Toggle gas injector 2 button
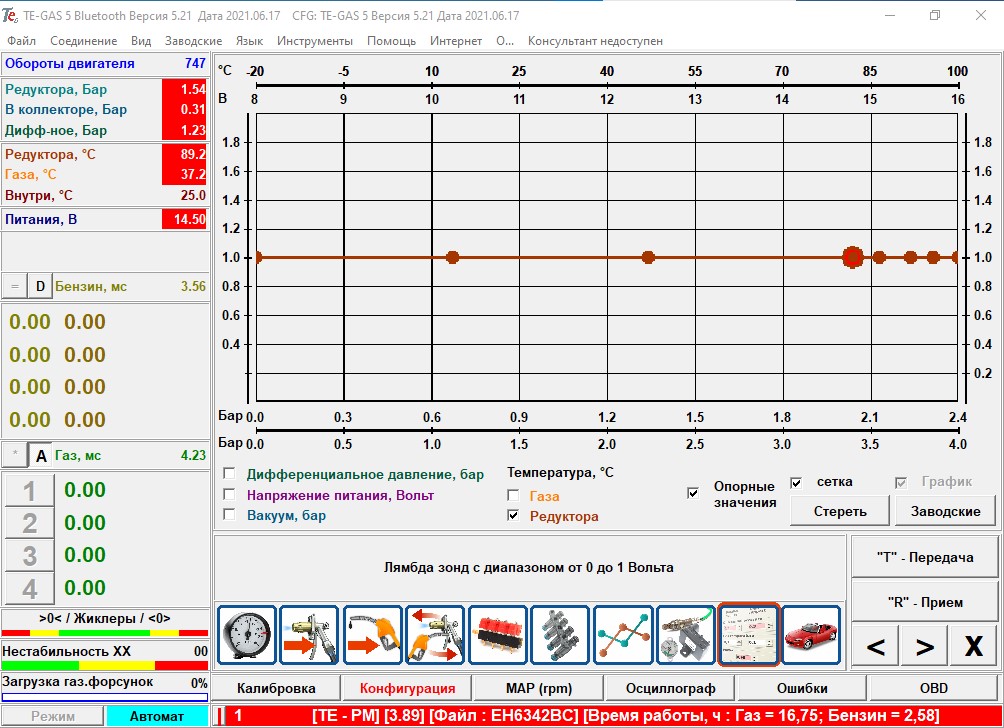Viewport: 1004px width, 728px height. [x=29, y=523]
